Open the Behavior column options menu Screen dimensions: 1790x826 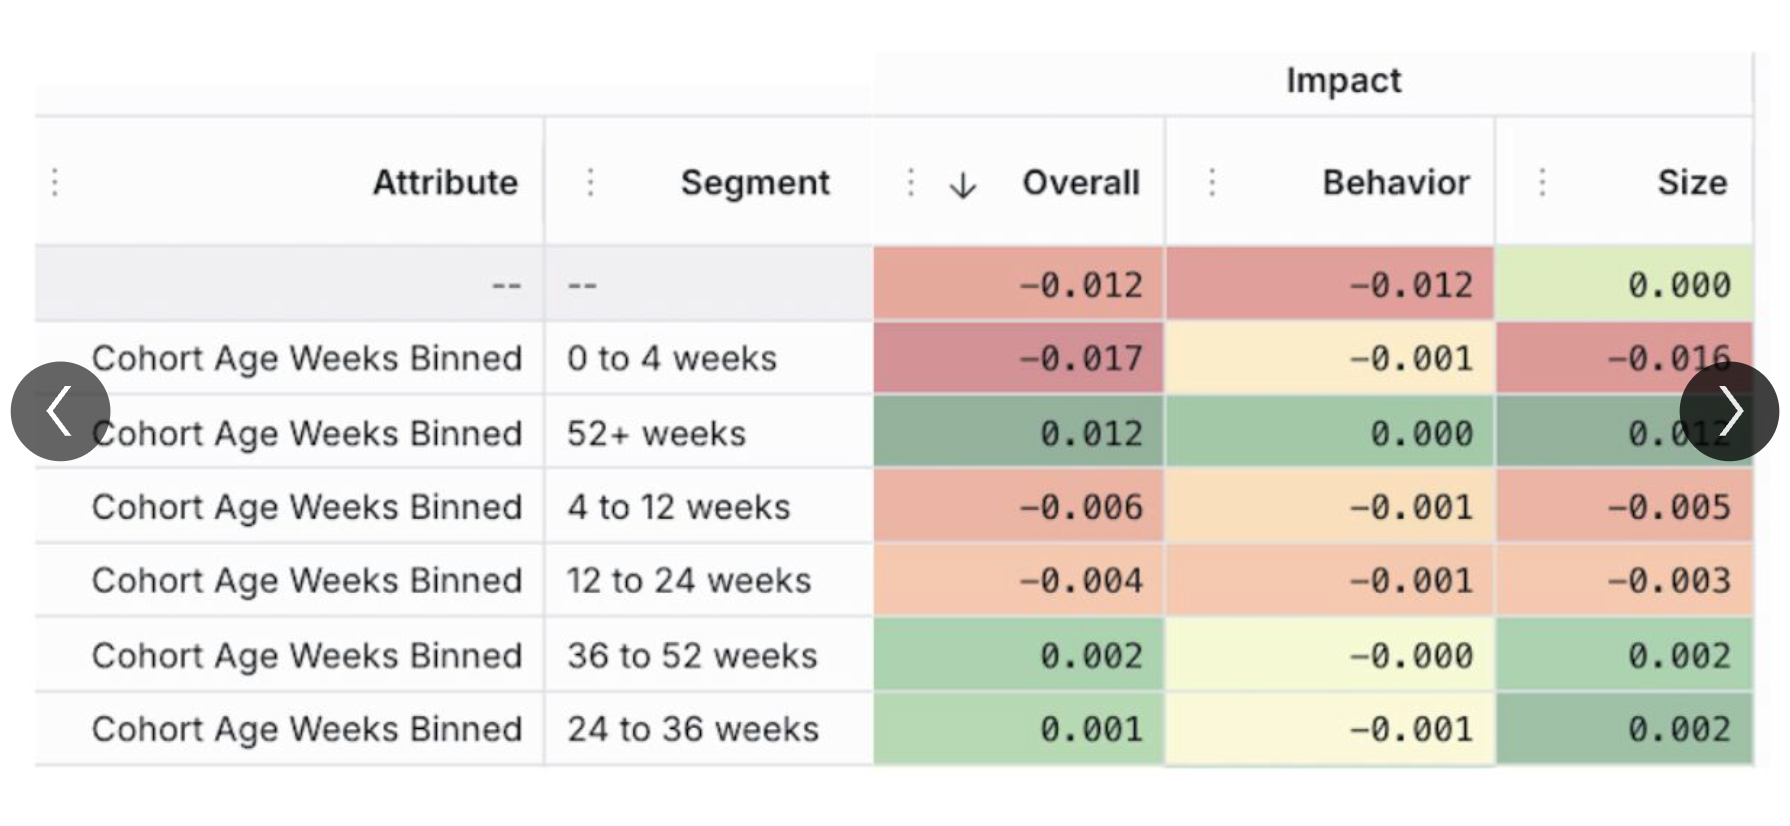tap(1212, 182)
